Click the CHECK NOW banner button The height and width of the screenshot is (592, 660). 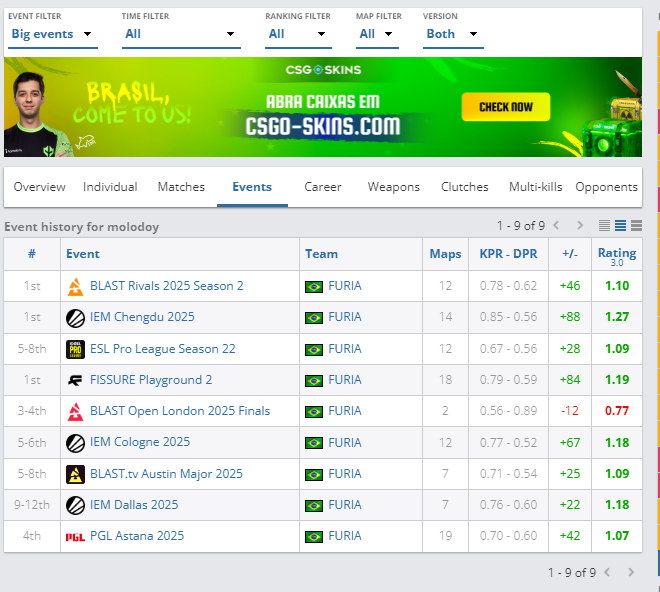[506, 107]
